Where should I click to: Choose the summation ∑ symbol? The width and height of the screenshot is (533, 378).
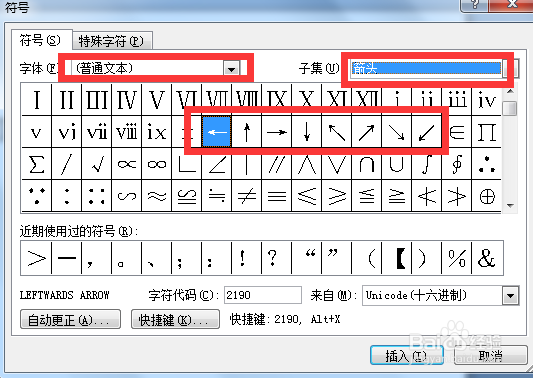pos(36,164)
